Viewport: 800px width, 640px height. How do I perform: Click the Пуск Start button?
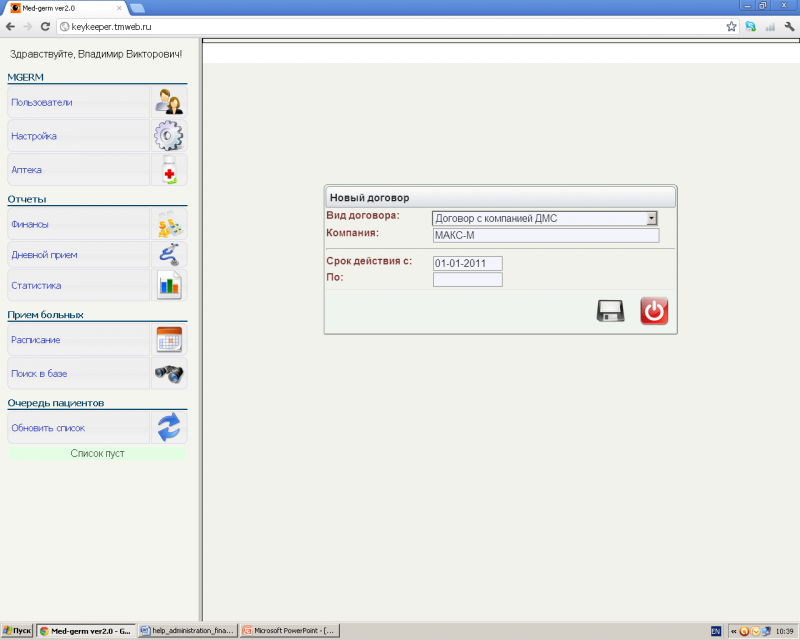click(x=17, y=631)
